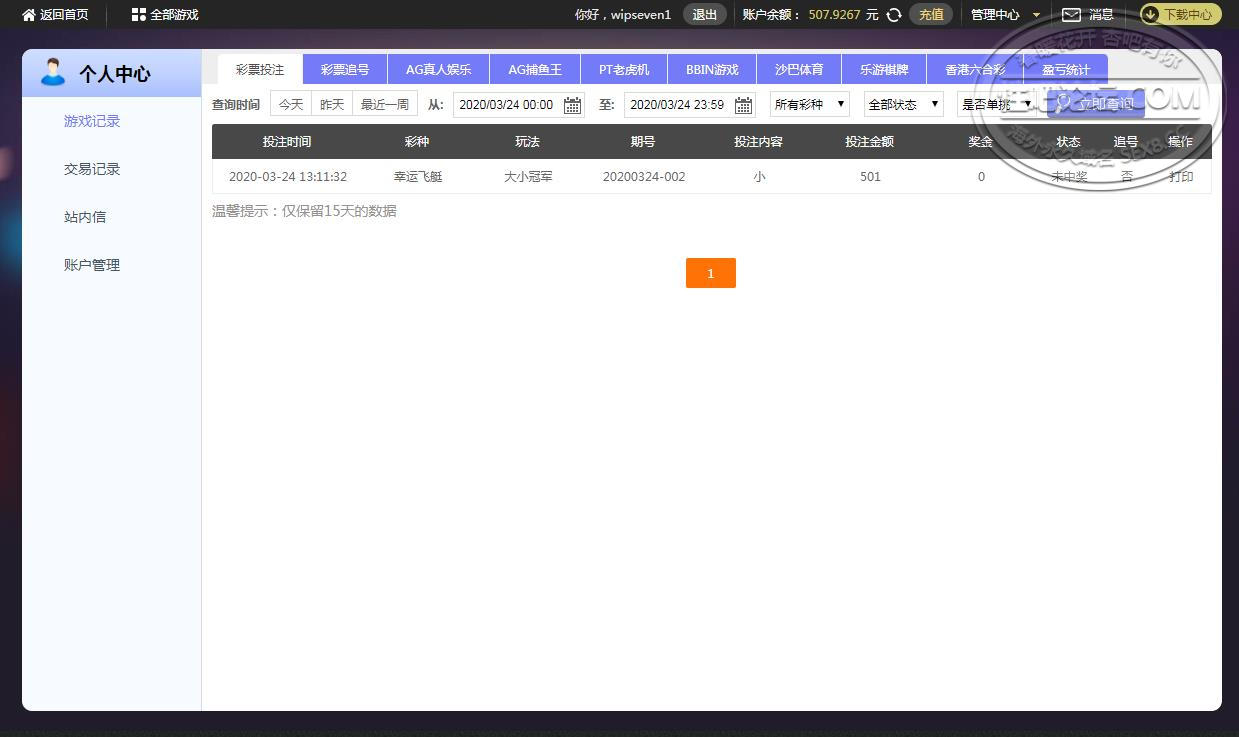This screenshot has height=737, width=1239.
Task: Open the start date calendar icon
Action: pyautogui.click(x=572, y=105)
